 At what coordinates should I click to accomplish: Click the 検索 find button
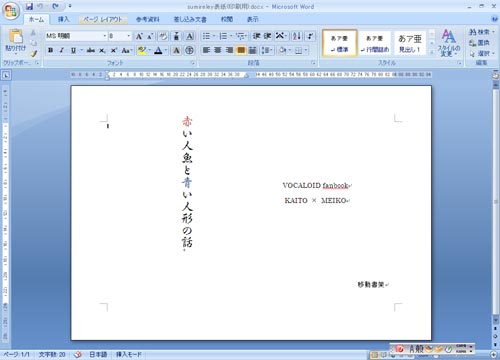tap(481, 32)
